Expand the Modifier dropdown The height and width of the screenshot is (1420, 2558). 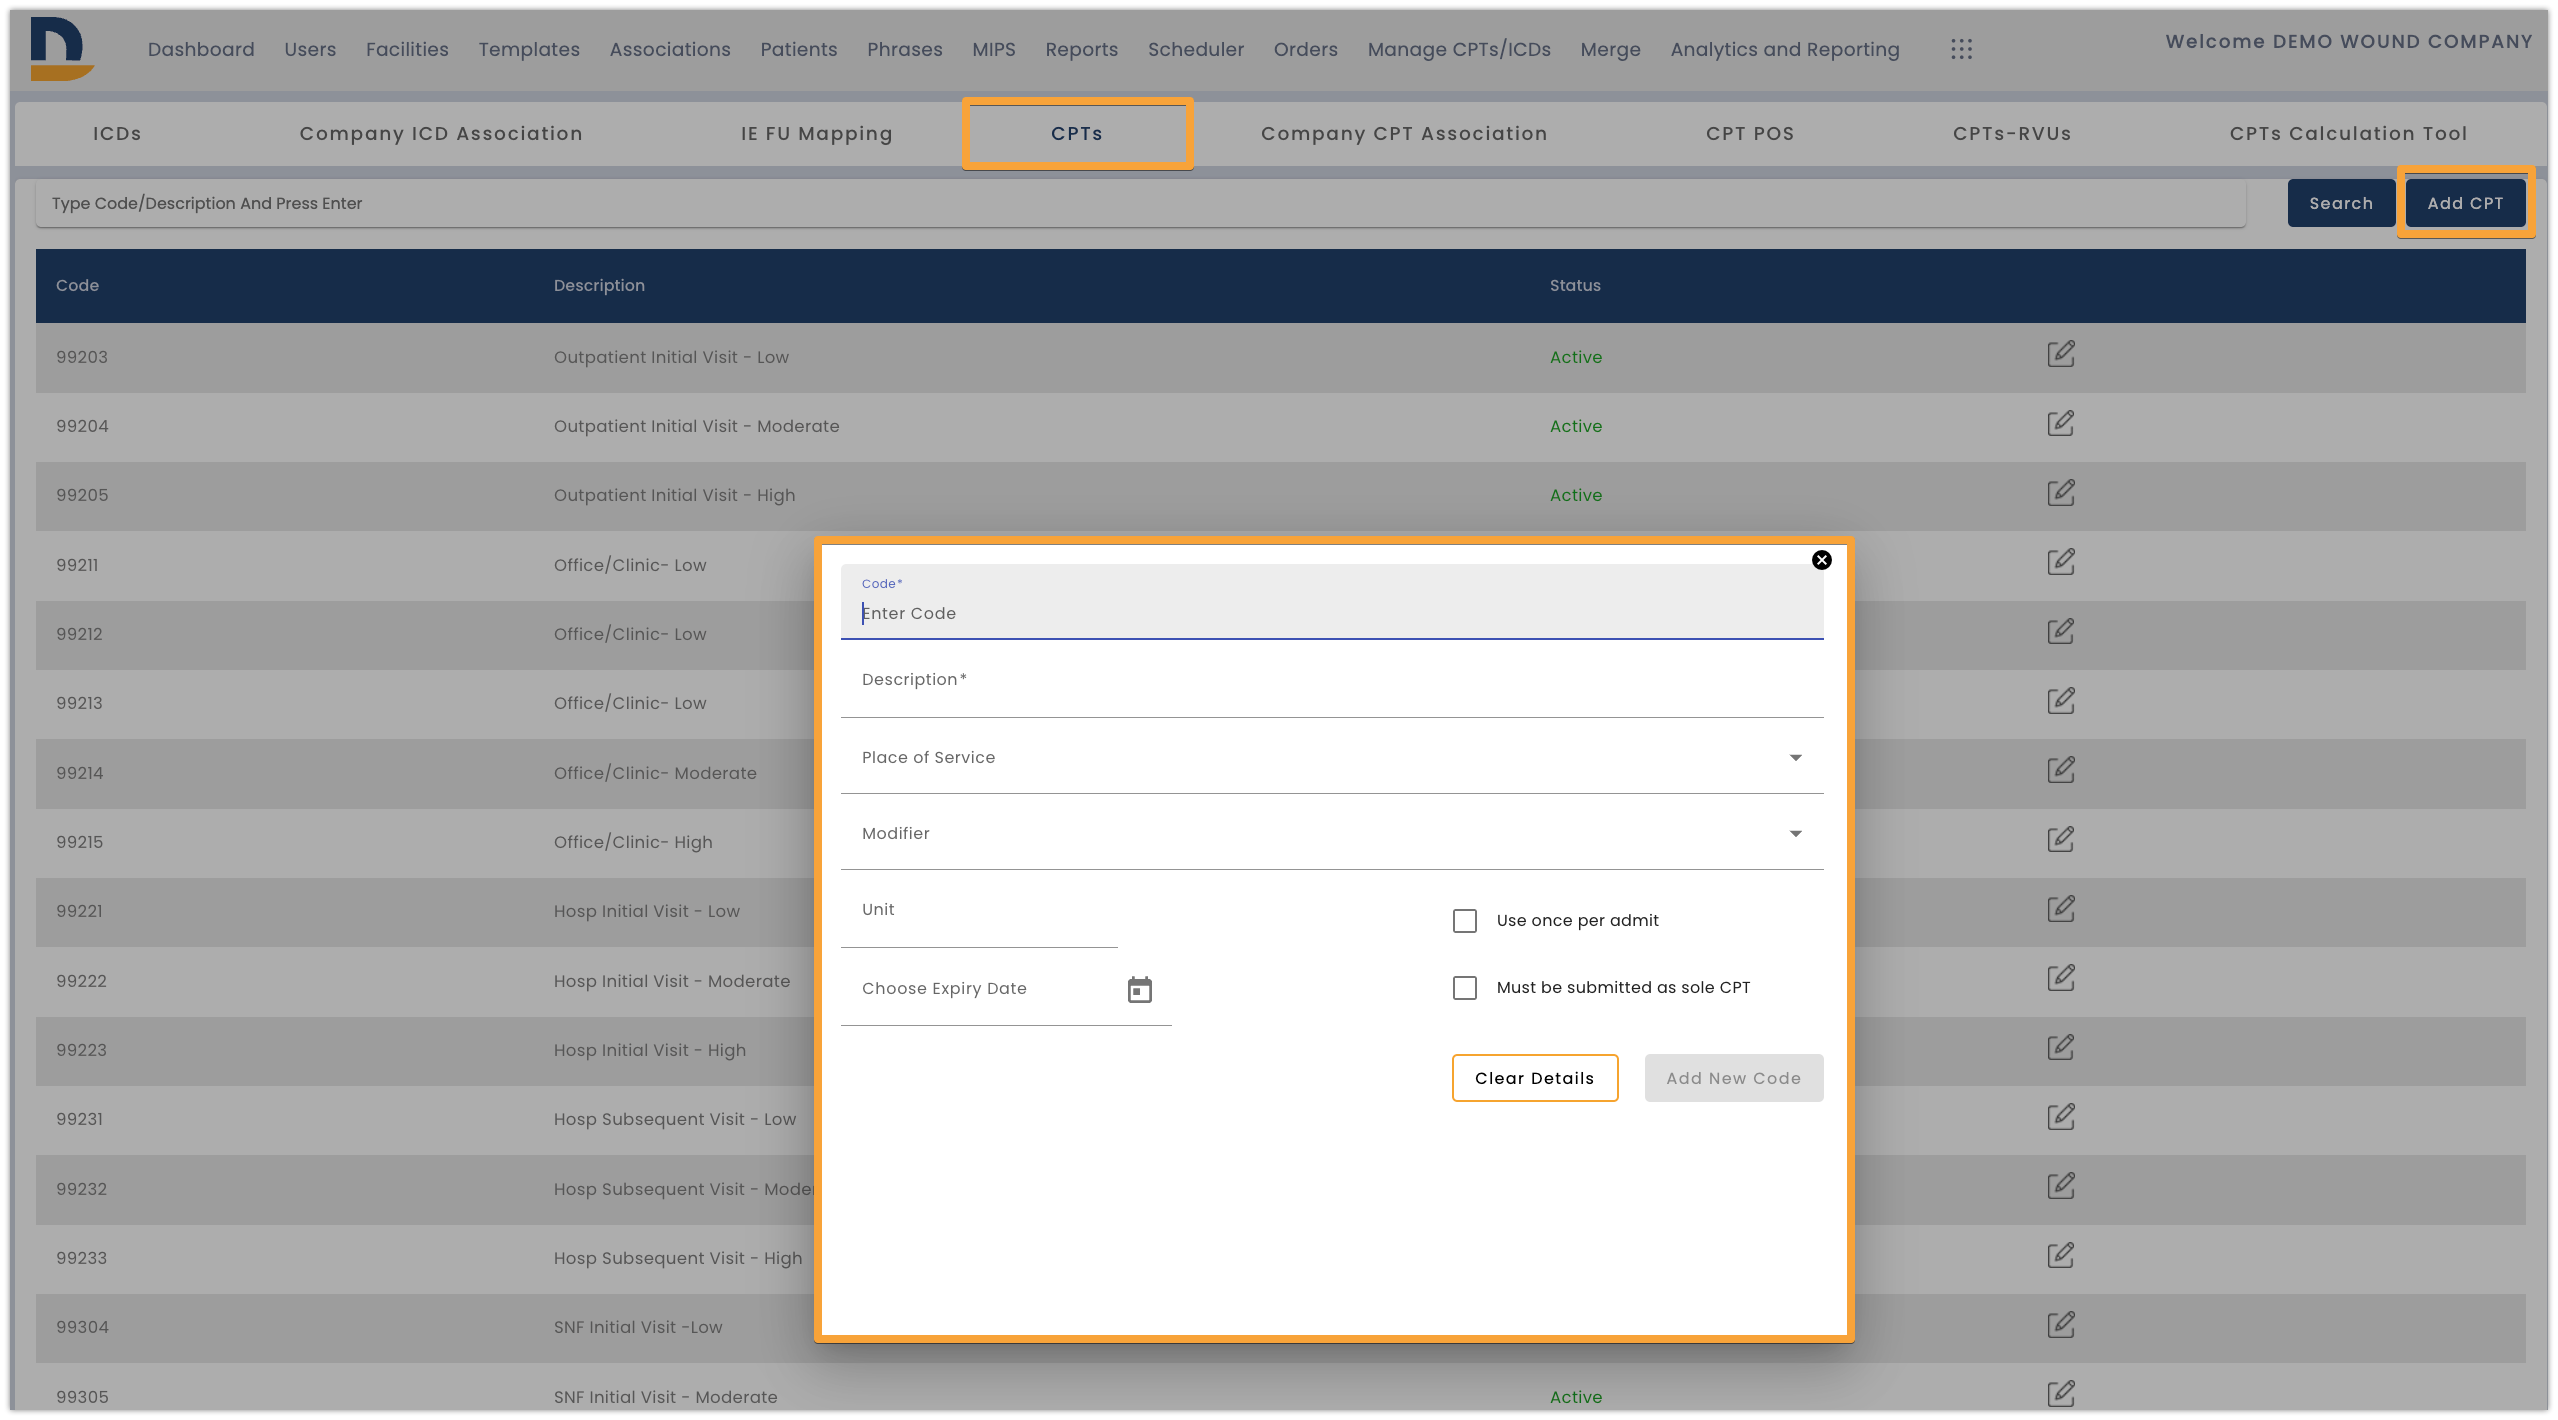click(1332, 833)
